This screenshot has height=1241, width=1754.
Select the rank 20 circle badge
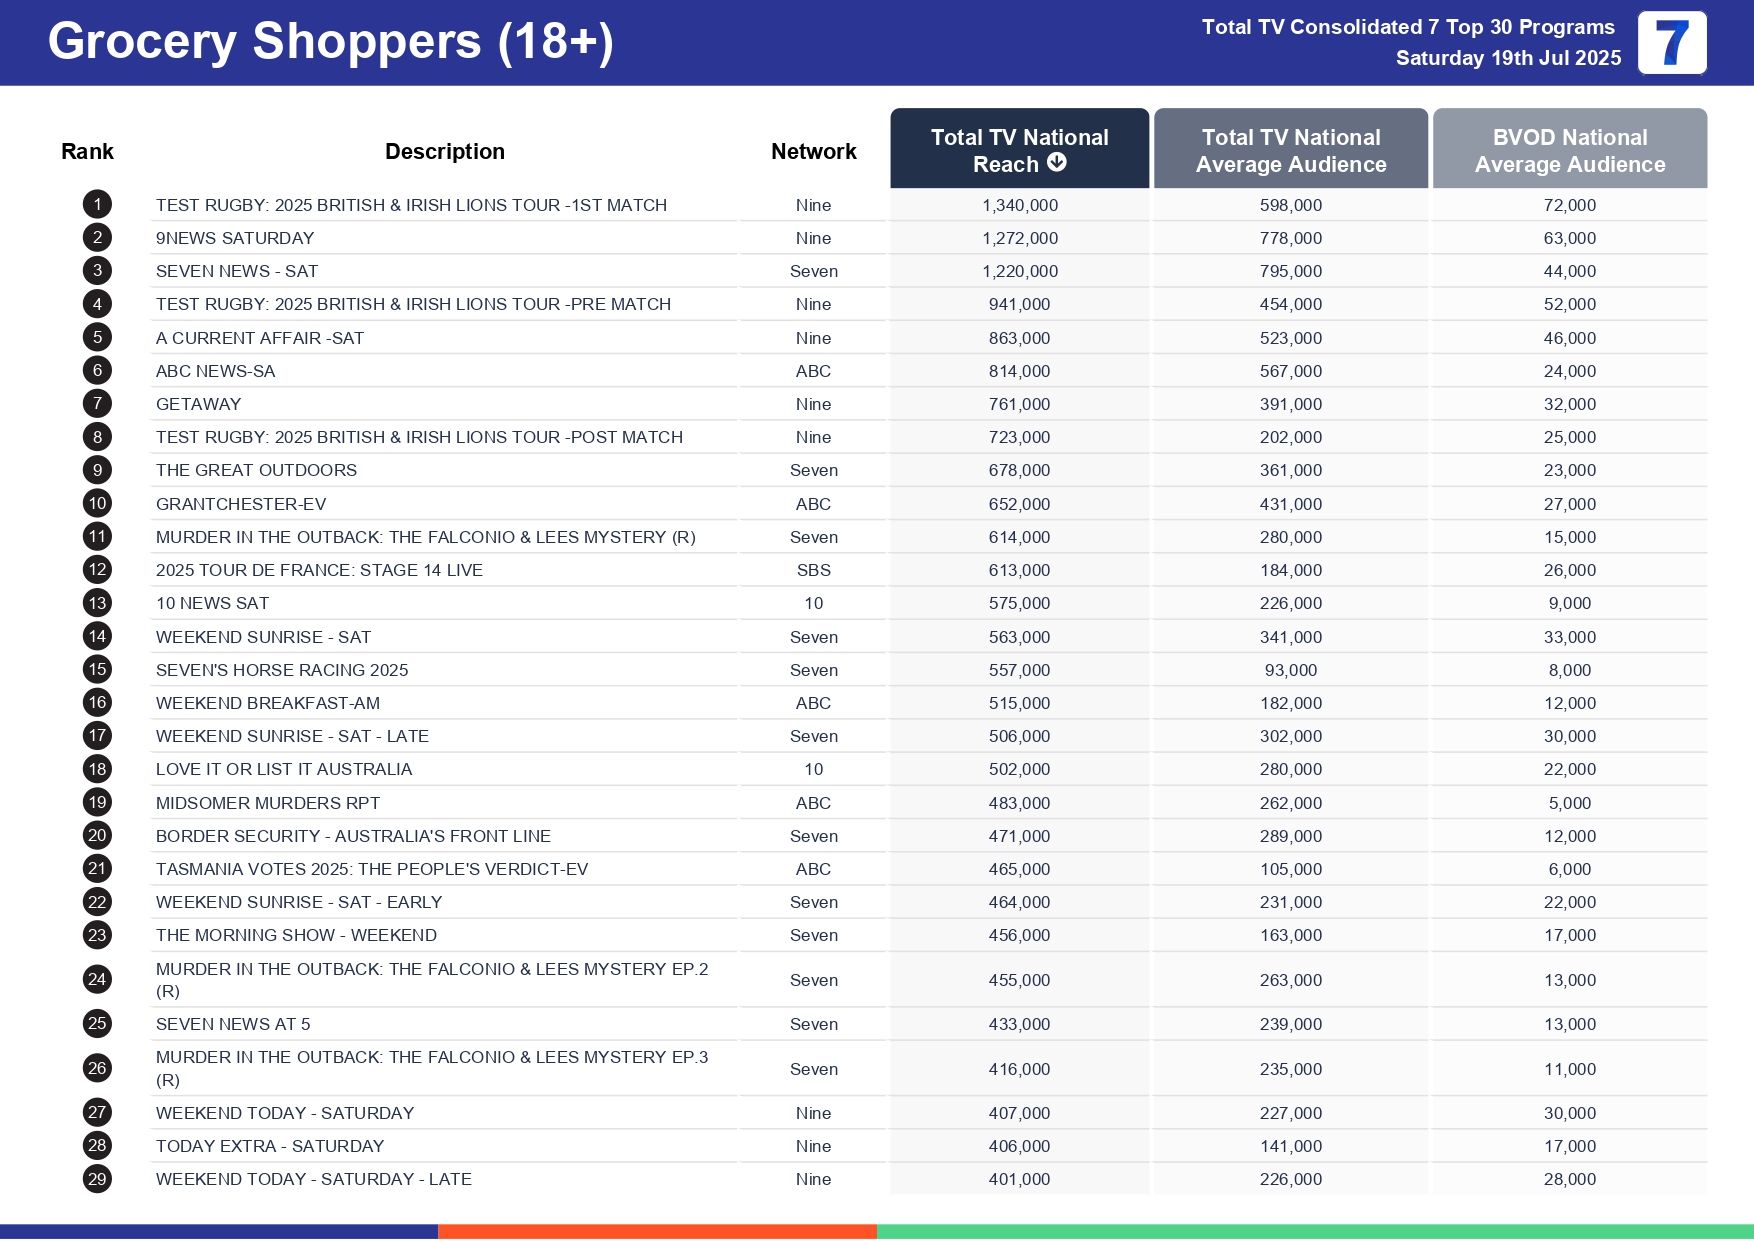pos(97,836)
